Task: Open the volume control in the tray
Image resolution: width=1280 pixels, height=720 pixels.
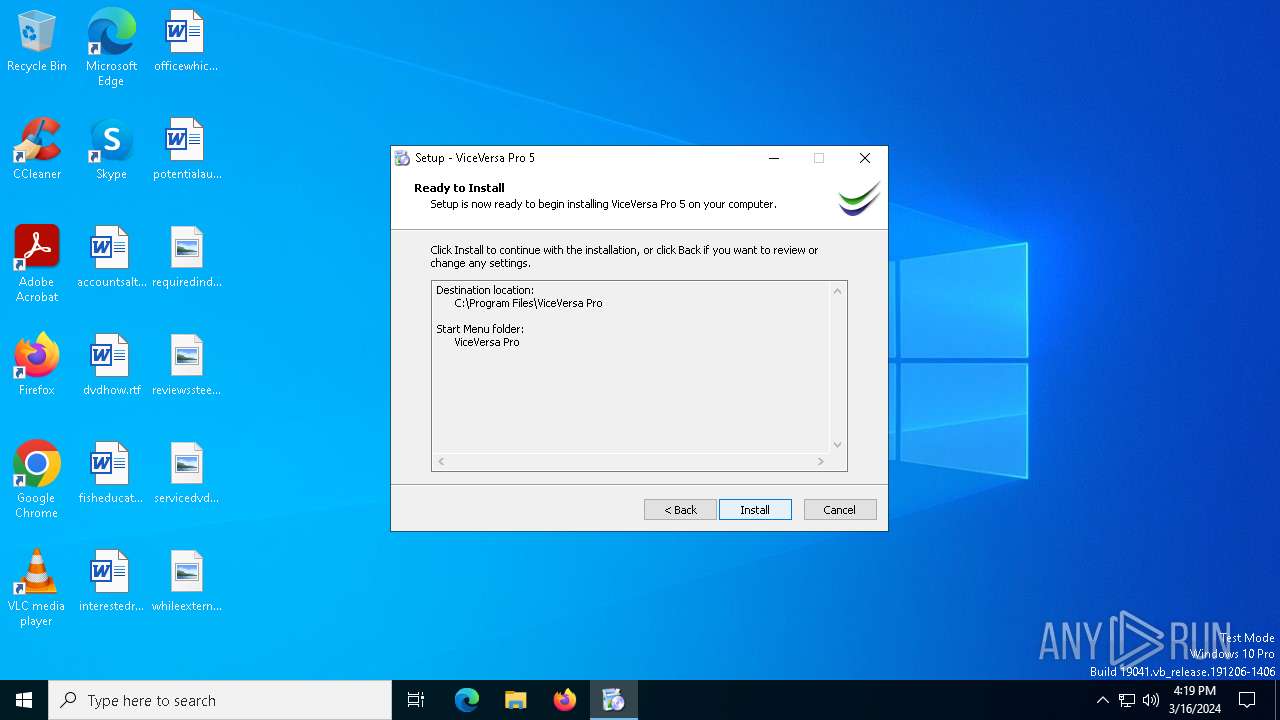Action: click(1151, 700)
